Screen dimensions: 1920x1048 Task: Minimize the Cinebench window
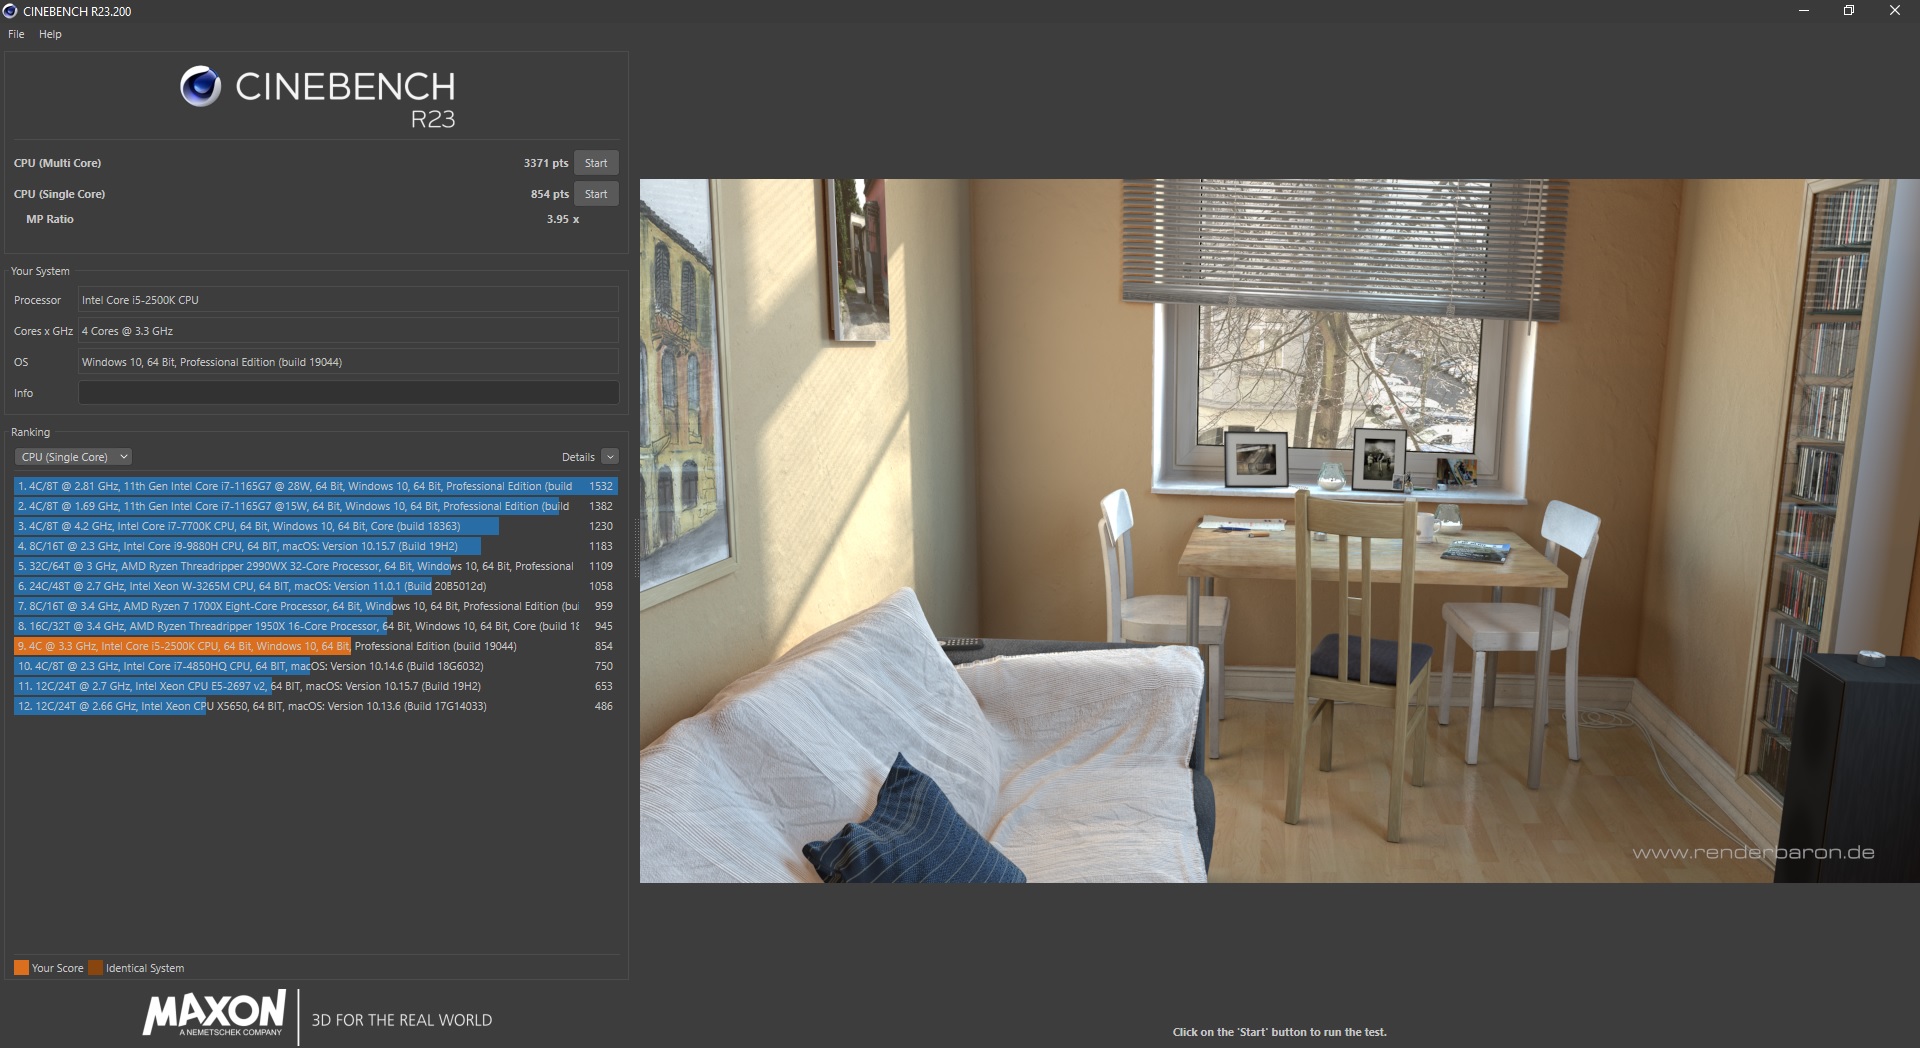click(x=1804, y=11)
